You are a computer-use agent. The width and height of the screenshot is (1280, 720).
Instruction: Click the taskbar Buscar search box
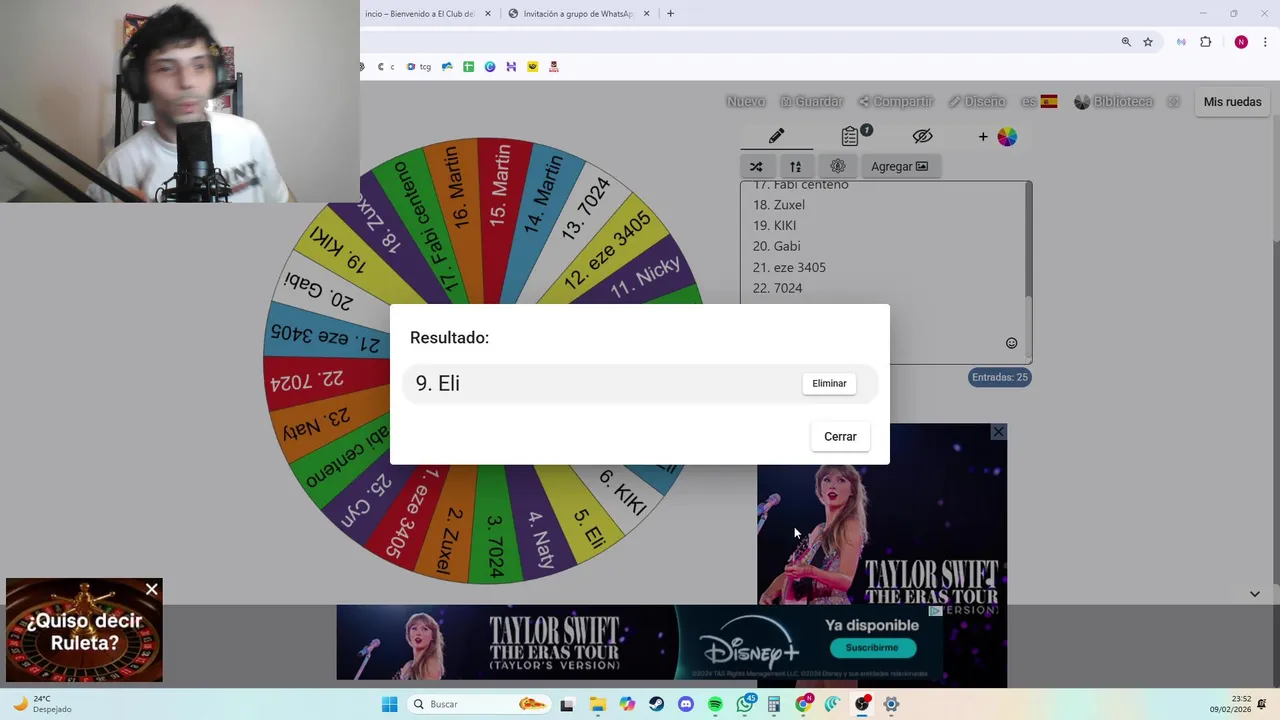click(478, 704)
